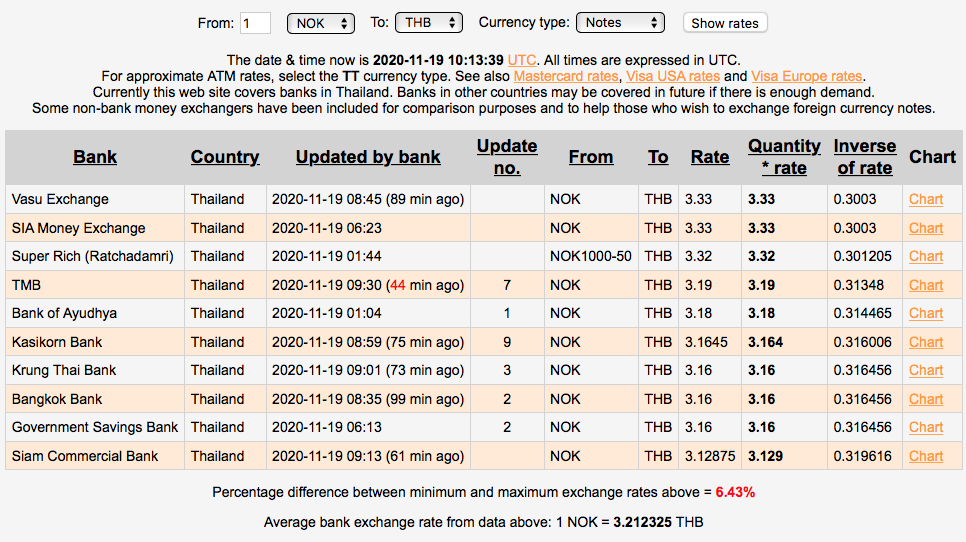Open the Mastercard rates link
The height and width of the screenshot is (542, 966).
[x=567, y=76]
